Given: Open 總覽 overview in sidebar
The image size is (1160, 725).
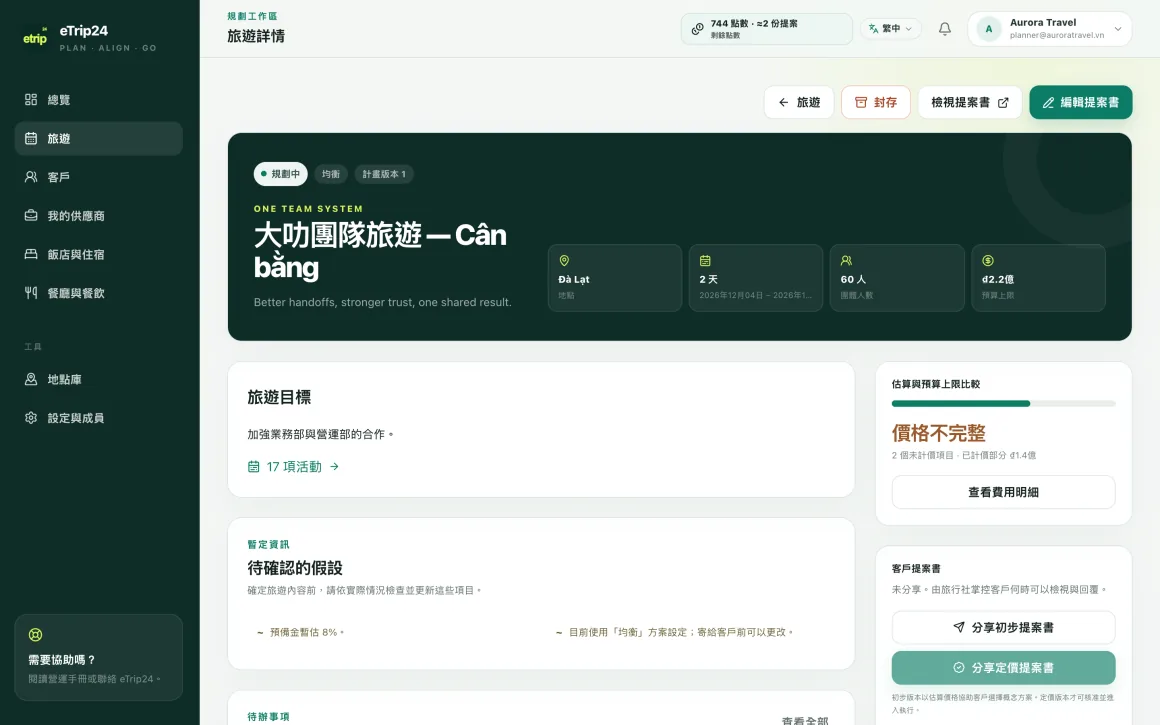Looking at the screenshot, I should pos(98,100).
